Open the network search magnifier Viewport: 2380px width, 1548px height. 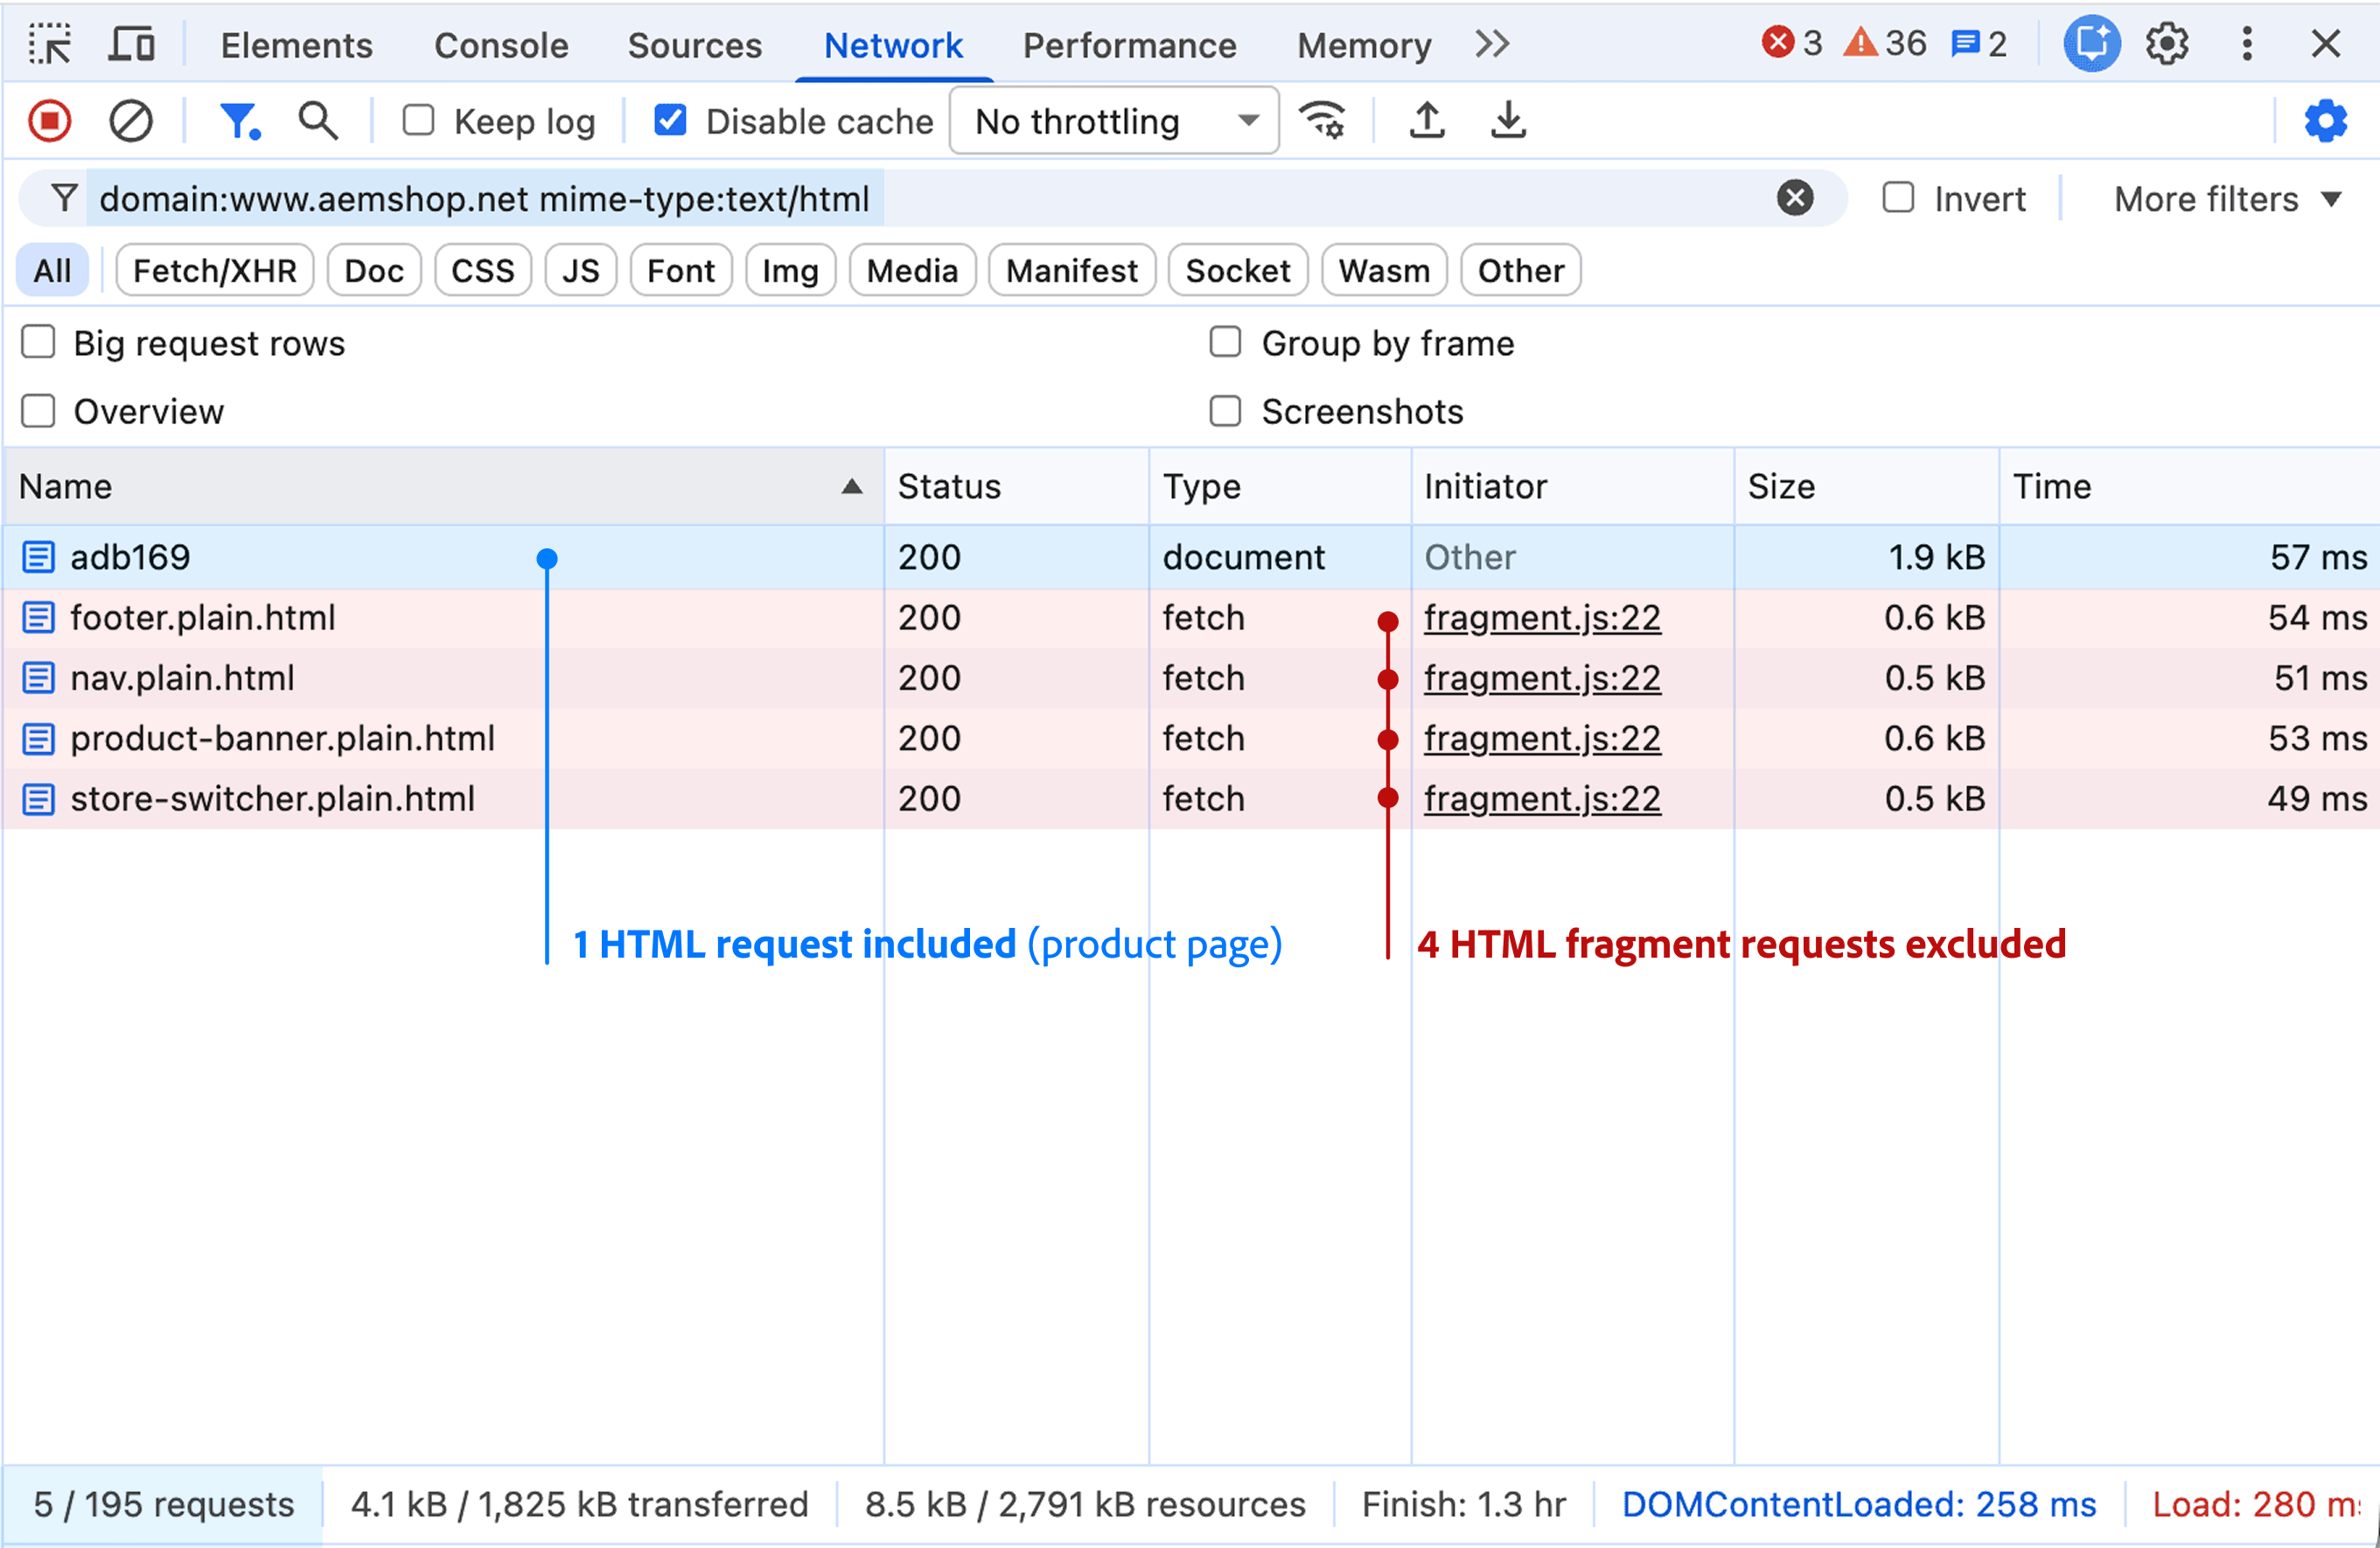click(x=318, y=121)
